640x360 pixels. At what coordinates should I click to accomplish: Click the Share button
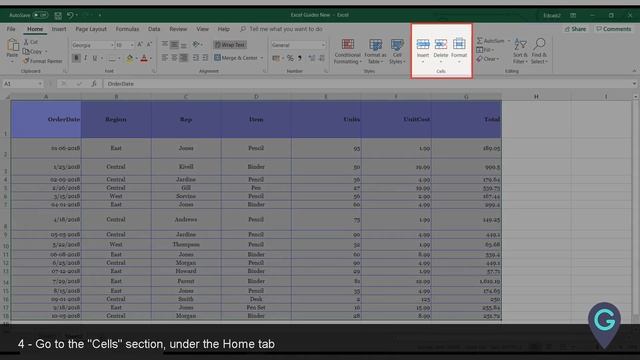(x=575, y=29)
